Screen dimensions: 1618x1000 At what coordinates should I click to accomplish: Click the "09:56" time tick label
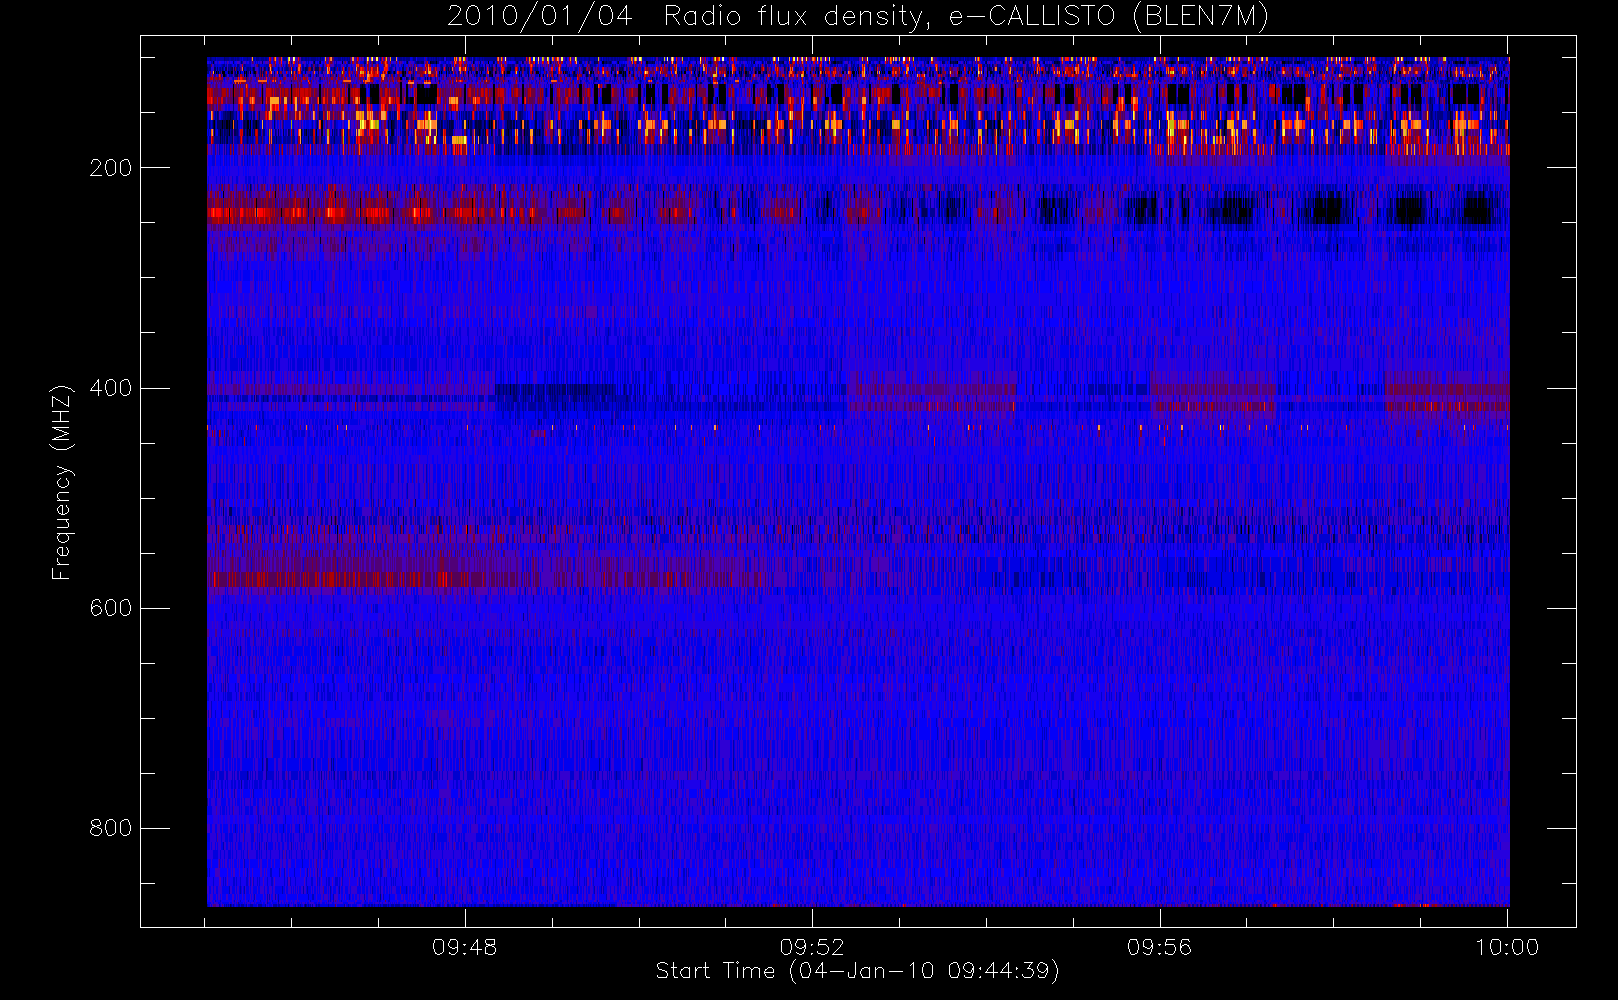pyautogui.click(x=1159, y=947)
